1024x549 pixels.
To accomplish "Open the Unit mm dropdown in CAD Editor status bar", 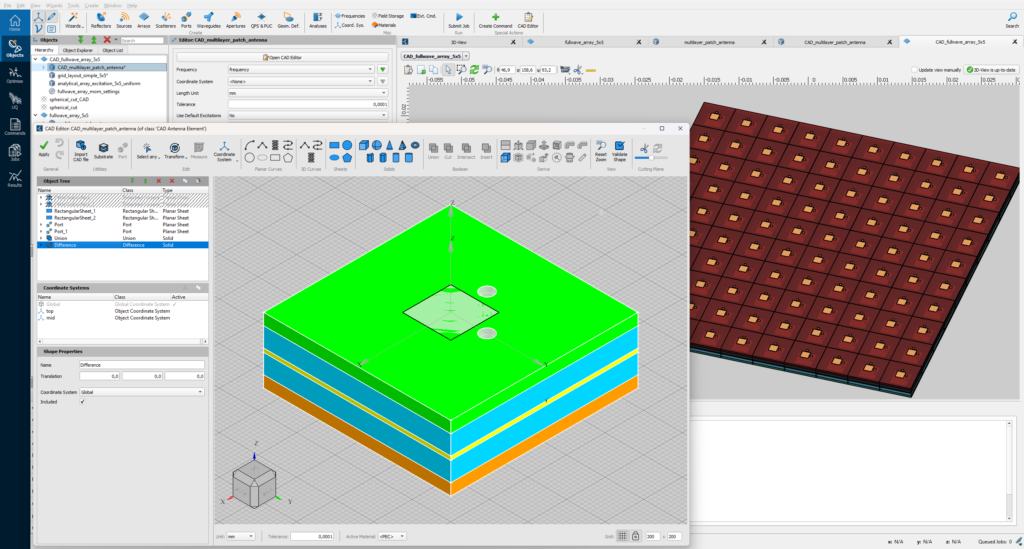I will tap(240, 537).
